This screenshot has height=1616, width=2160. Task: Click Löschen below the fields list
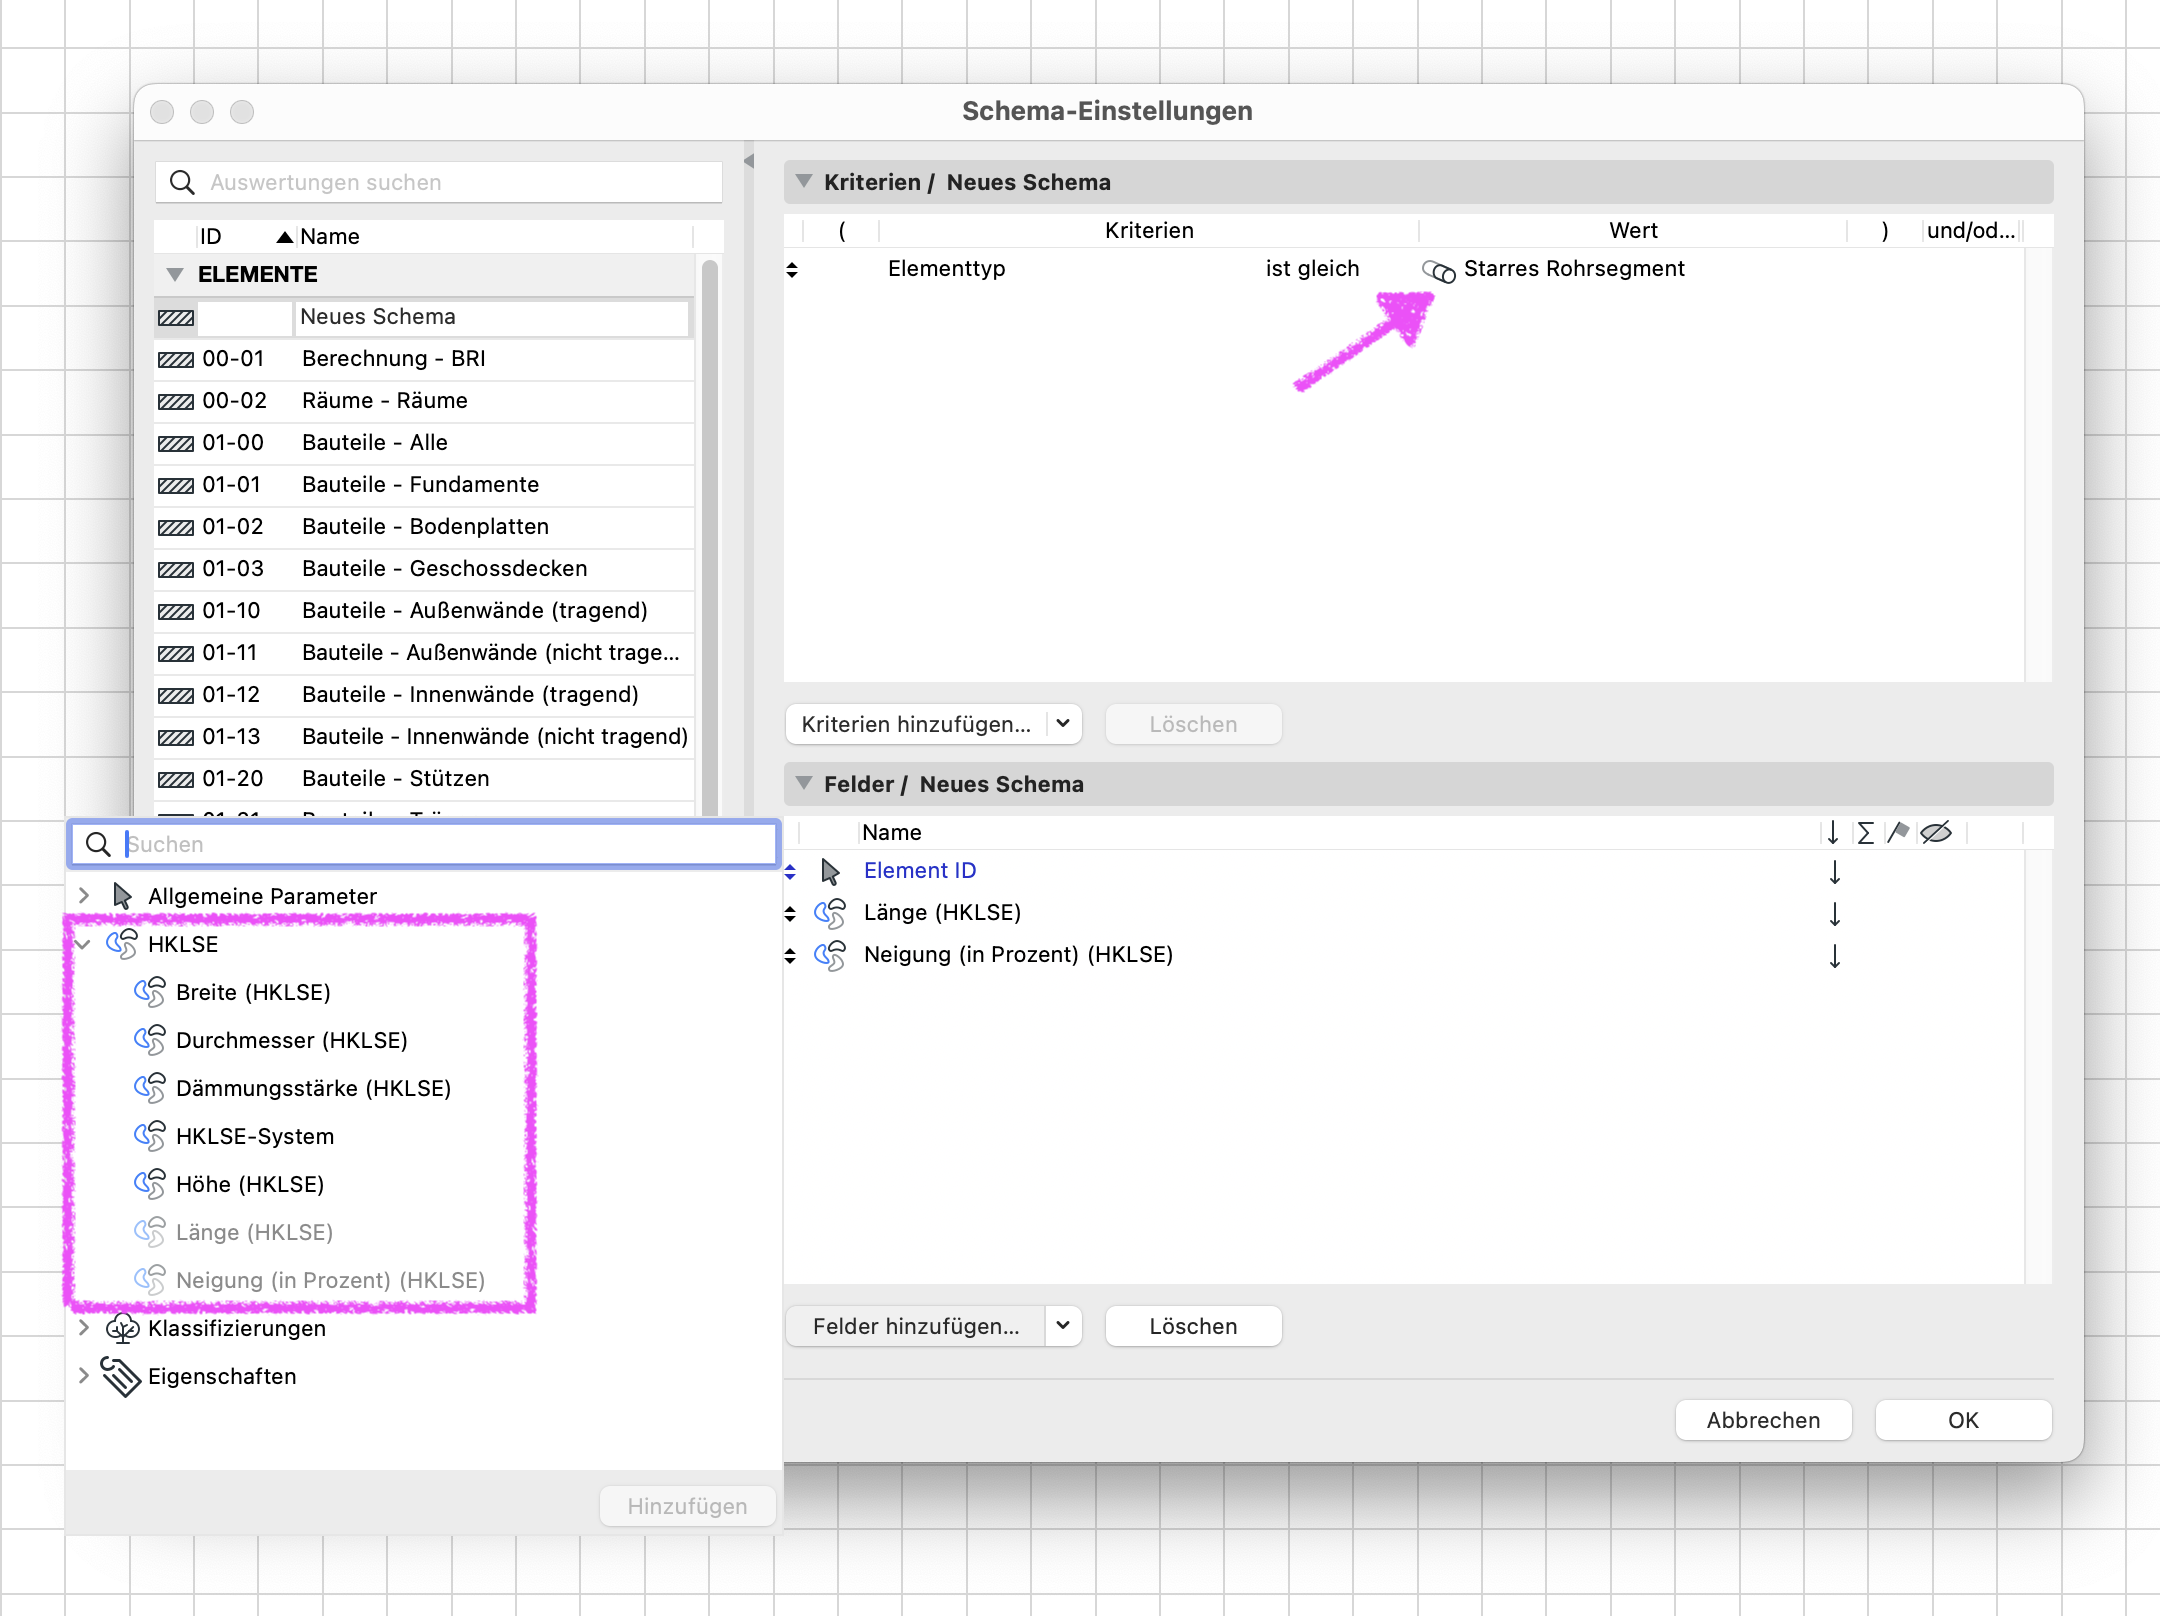point(1193,1326)
